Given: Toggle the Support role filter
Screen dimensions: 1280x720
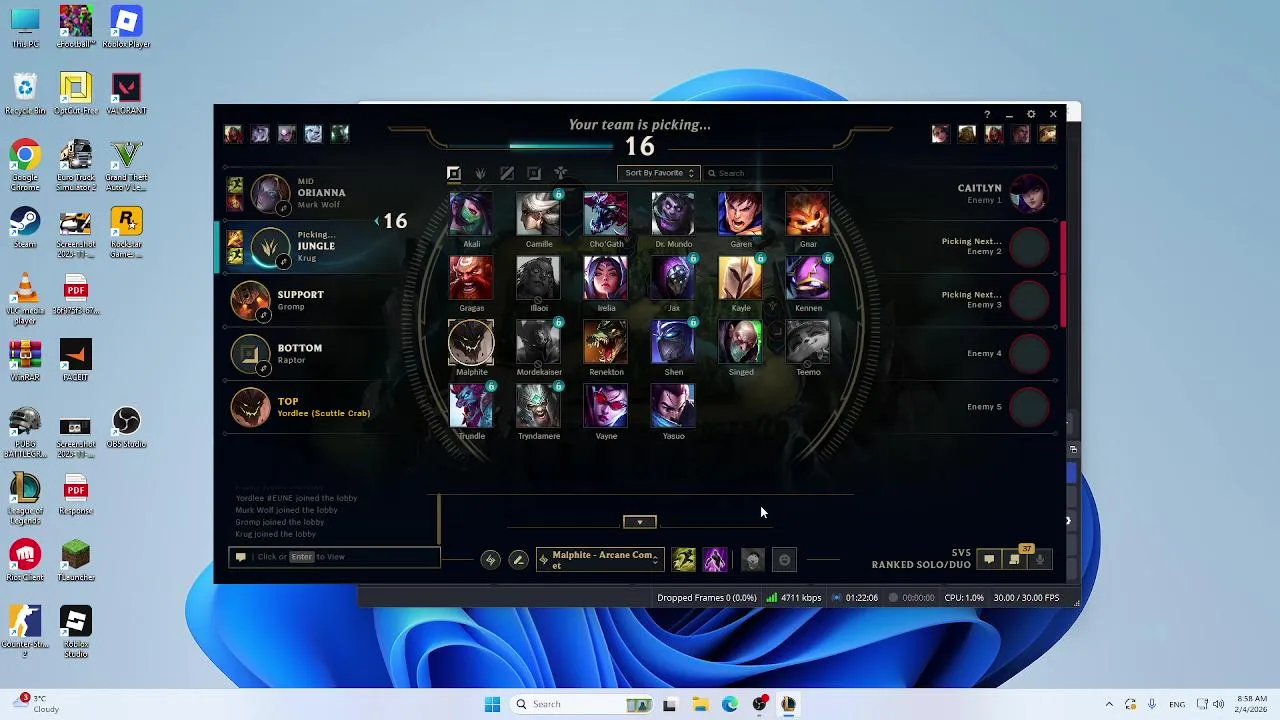Looking at the screenshot, I should [561, 173].
